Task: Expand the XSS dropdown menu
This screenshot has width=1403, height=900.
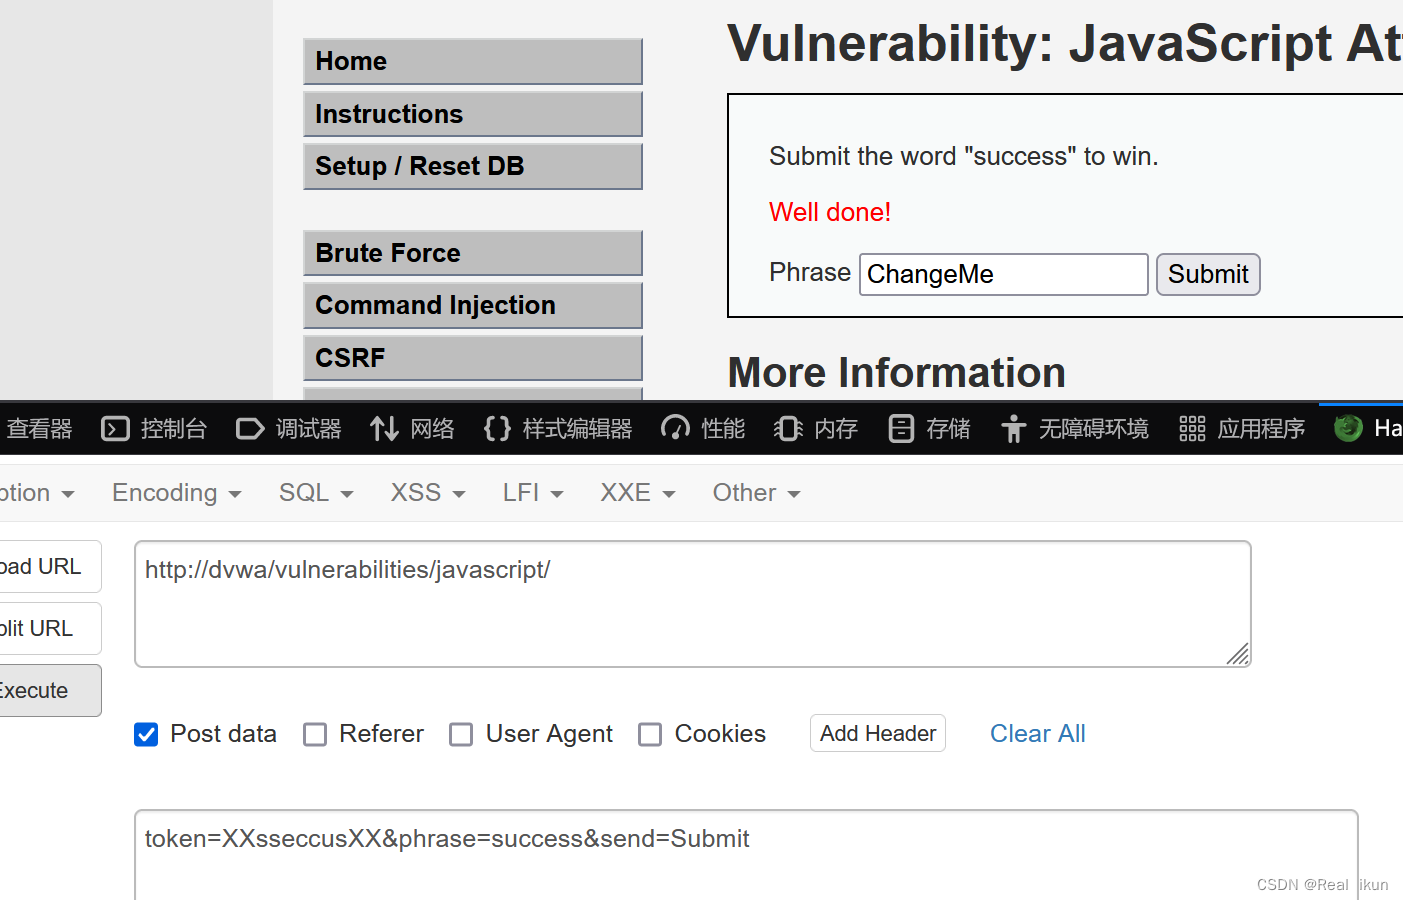Action: coord(428,493)
